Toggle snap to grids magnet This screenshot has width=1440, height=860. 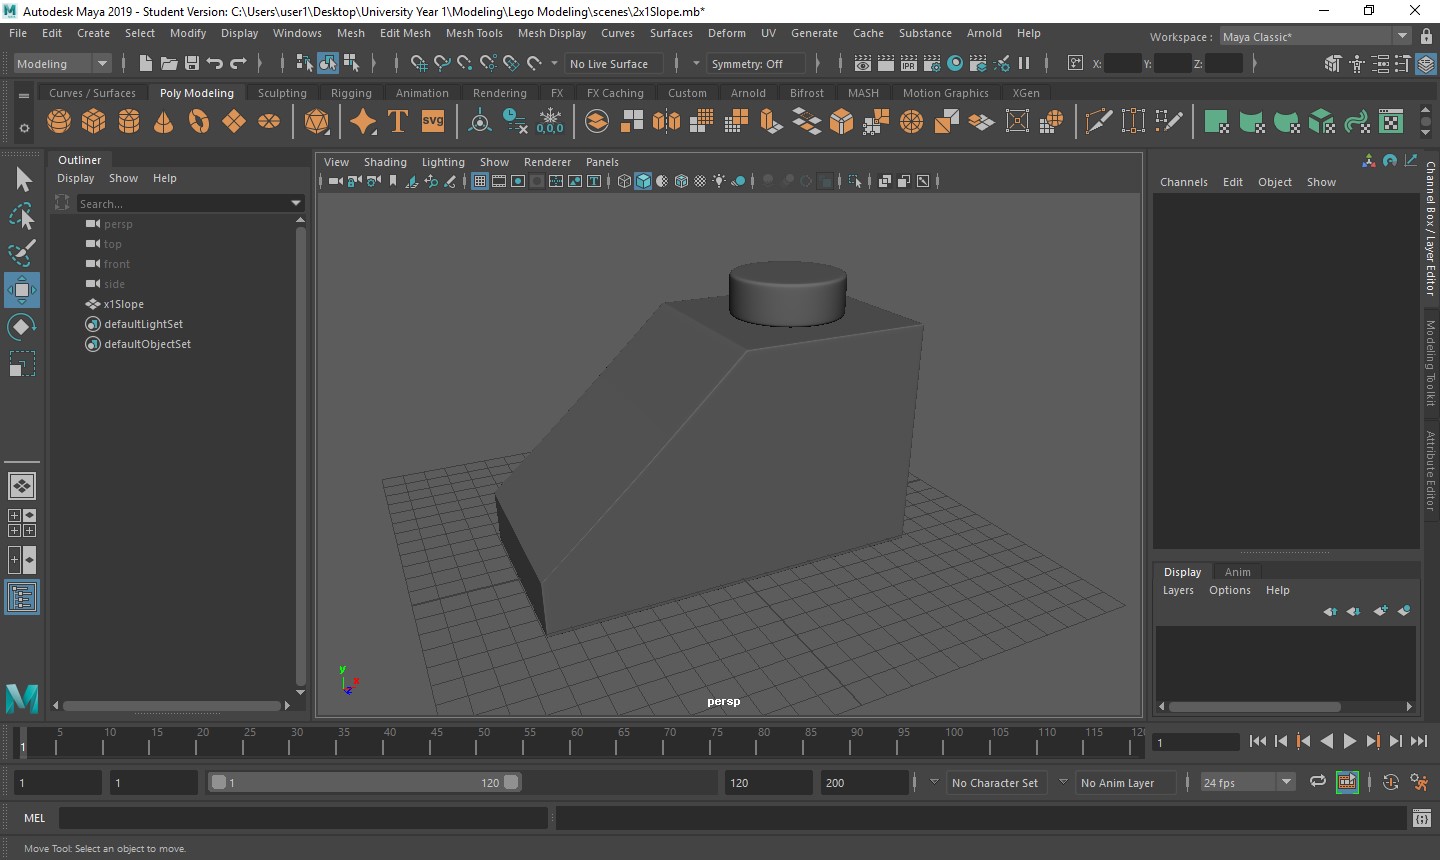click(x=418, y=64)
